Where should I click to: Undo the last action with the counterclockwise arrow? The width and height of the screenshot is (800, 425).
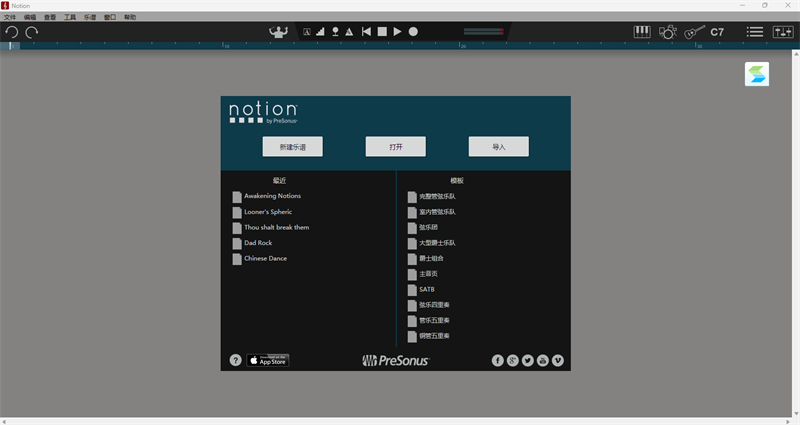tap(12, 32)
